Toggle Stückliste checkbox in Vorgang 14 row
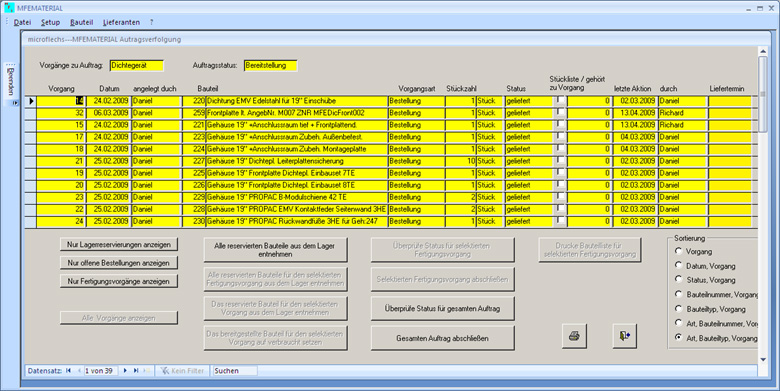 tap(560, 99)
